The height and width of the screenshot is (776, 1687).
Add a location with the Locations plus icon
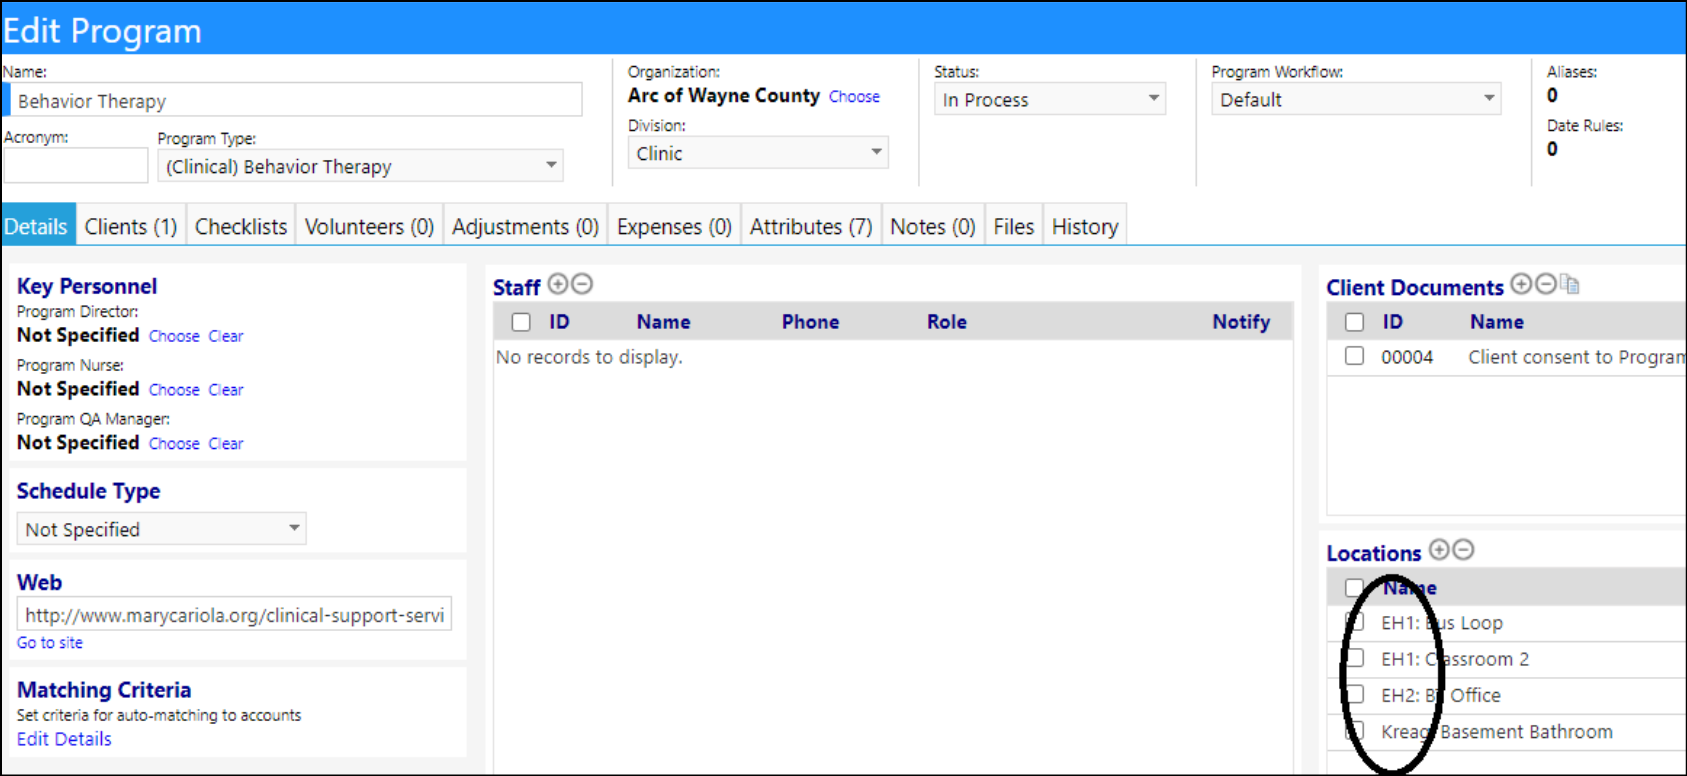[x=1439, y=549]
